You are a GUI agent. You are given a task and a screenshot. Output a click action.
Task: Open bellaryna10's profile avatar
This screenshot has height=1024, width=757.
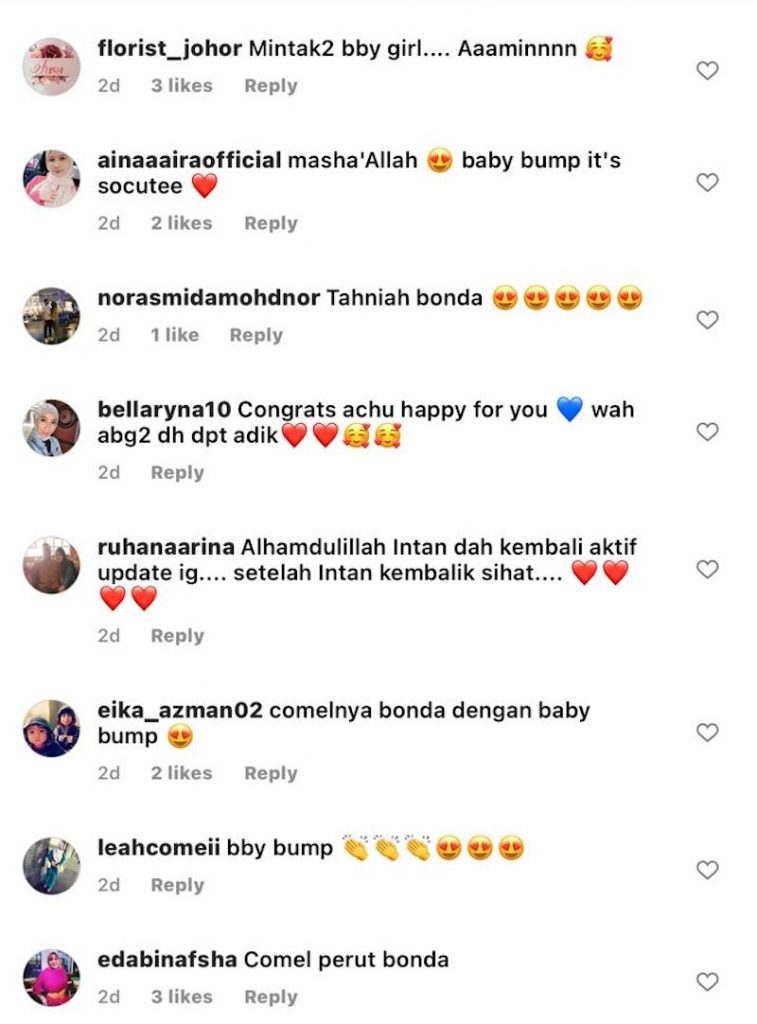(x=52, y=428)
